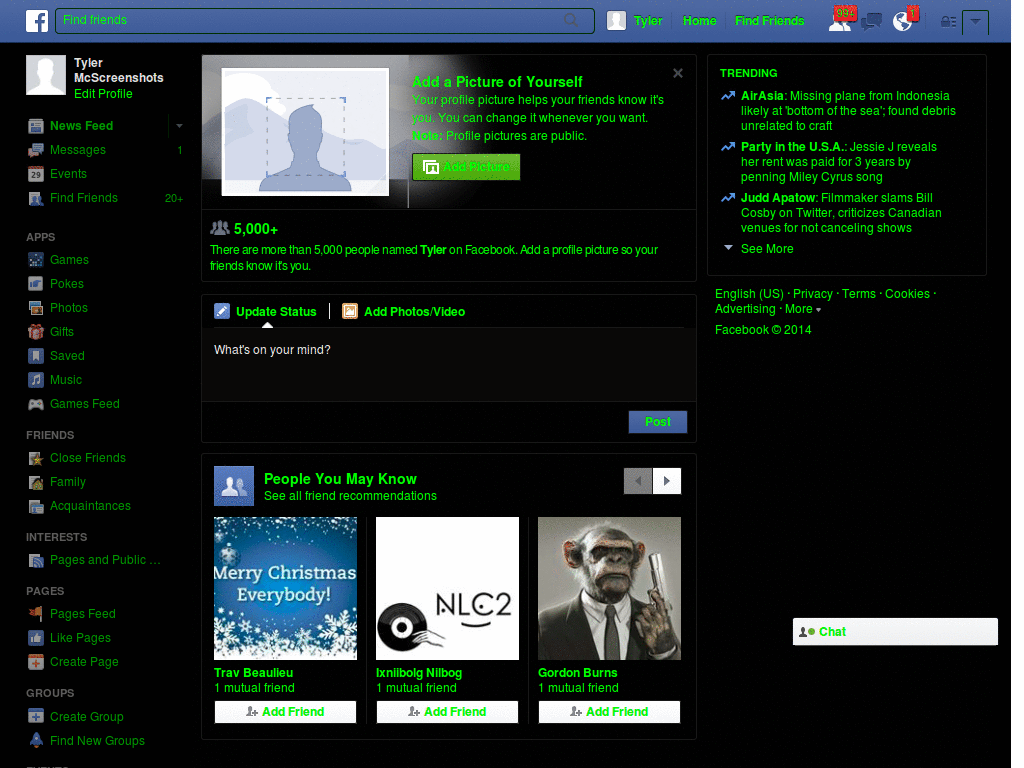
Task: Click the Music note icon
Action: (36, 380)
